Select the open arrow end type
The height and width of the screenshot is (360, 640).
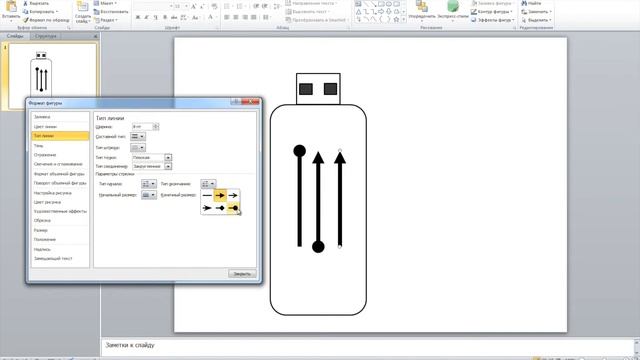point(233,196)
